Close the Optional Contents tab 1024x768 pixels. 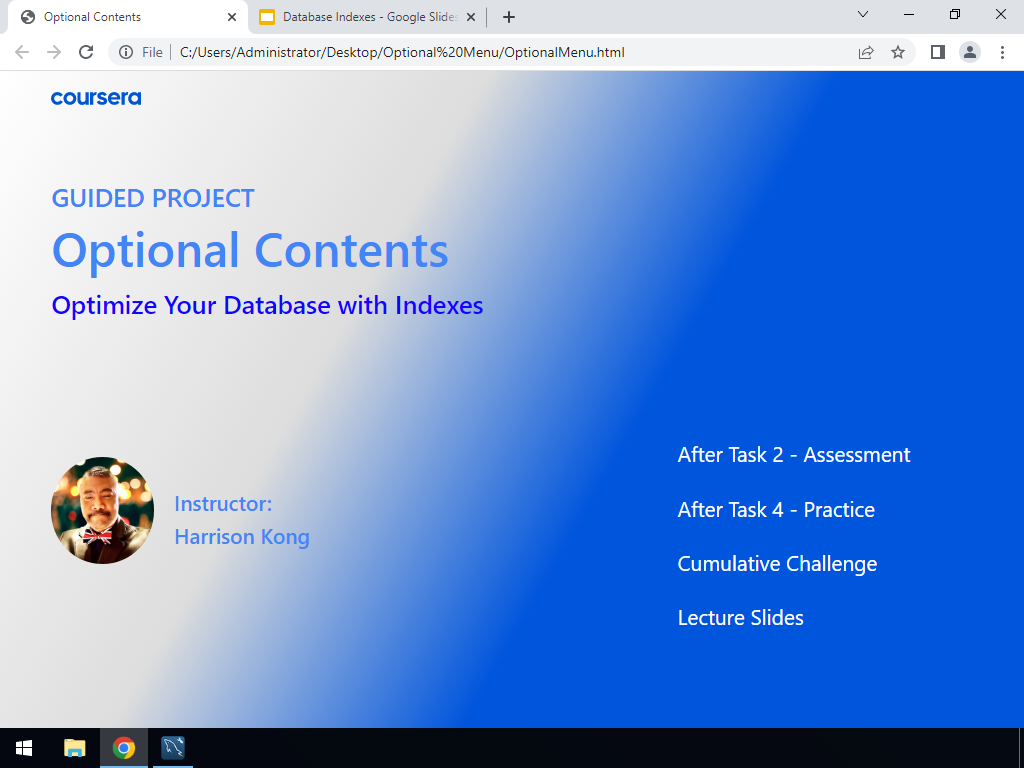(x=232, y=17)
